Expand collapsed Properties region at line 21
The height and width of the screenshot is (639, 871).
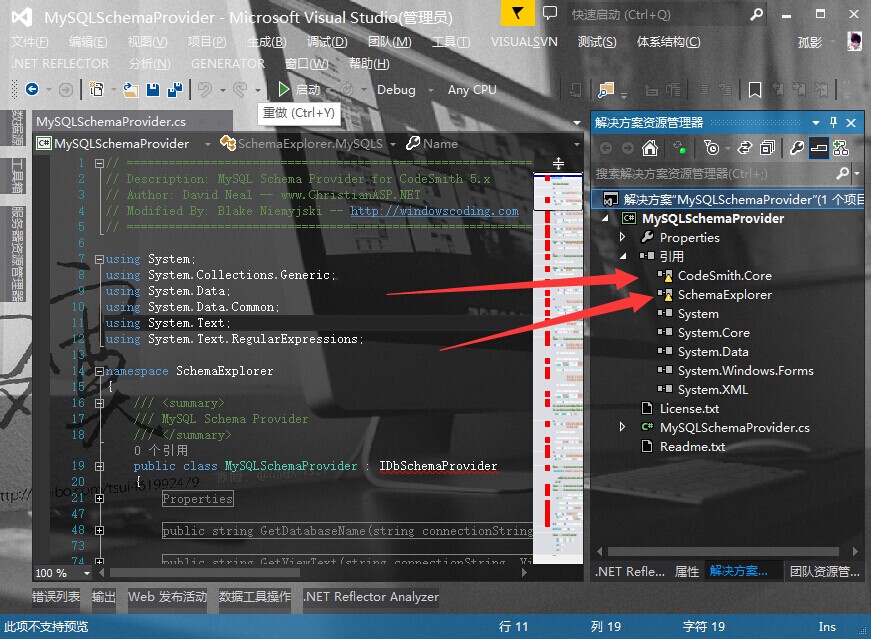[x=99, y=498]
